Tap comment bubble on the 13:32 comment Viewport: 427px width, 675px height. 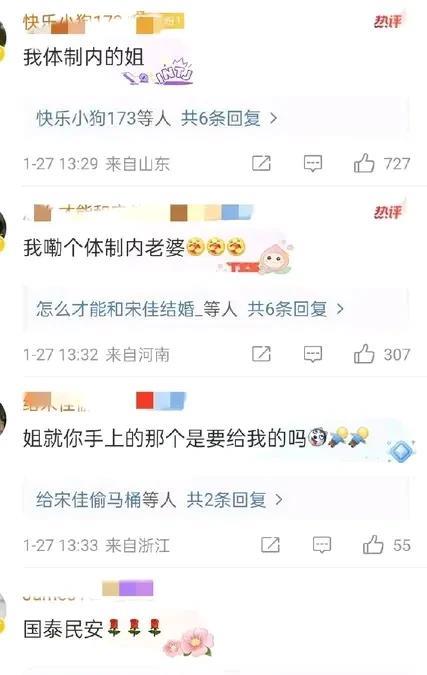(x=313, y=354)
